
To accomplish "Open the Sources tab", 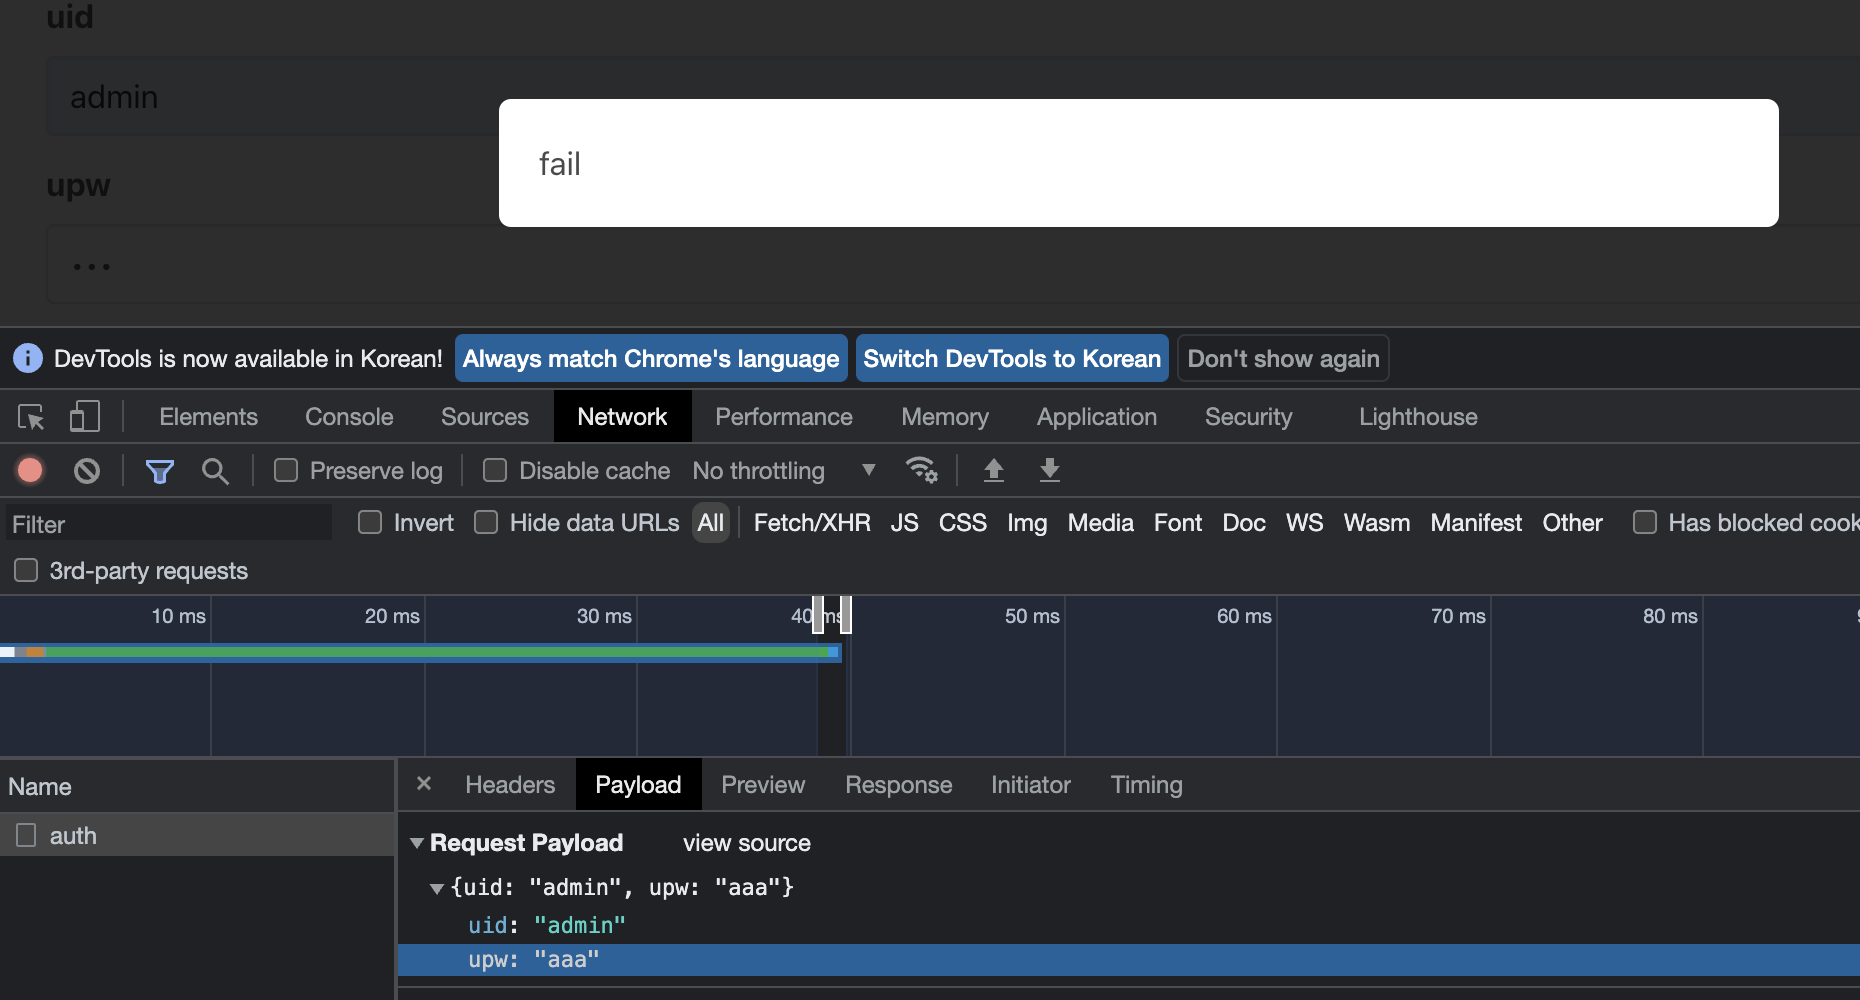I will (485, 417).
